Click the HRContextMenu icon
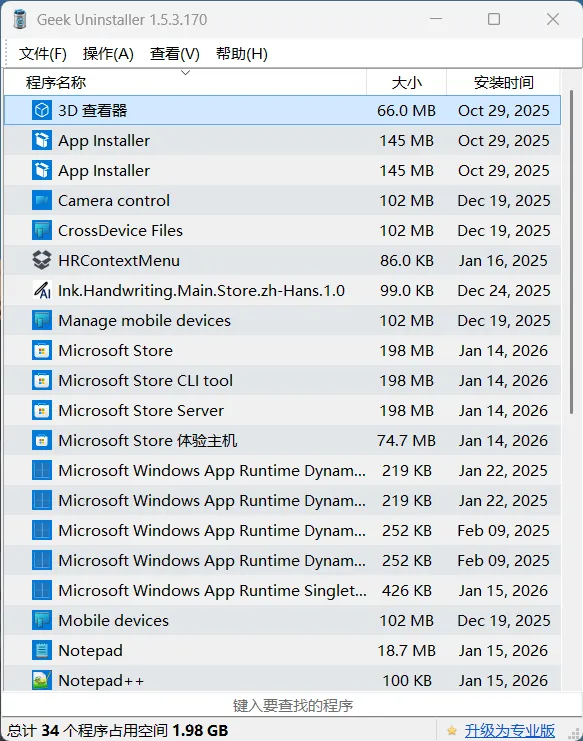The width and height of the screenshot is (583, 741). pyautogui.click(x=42, y=260)
